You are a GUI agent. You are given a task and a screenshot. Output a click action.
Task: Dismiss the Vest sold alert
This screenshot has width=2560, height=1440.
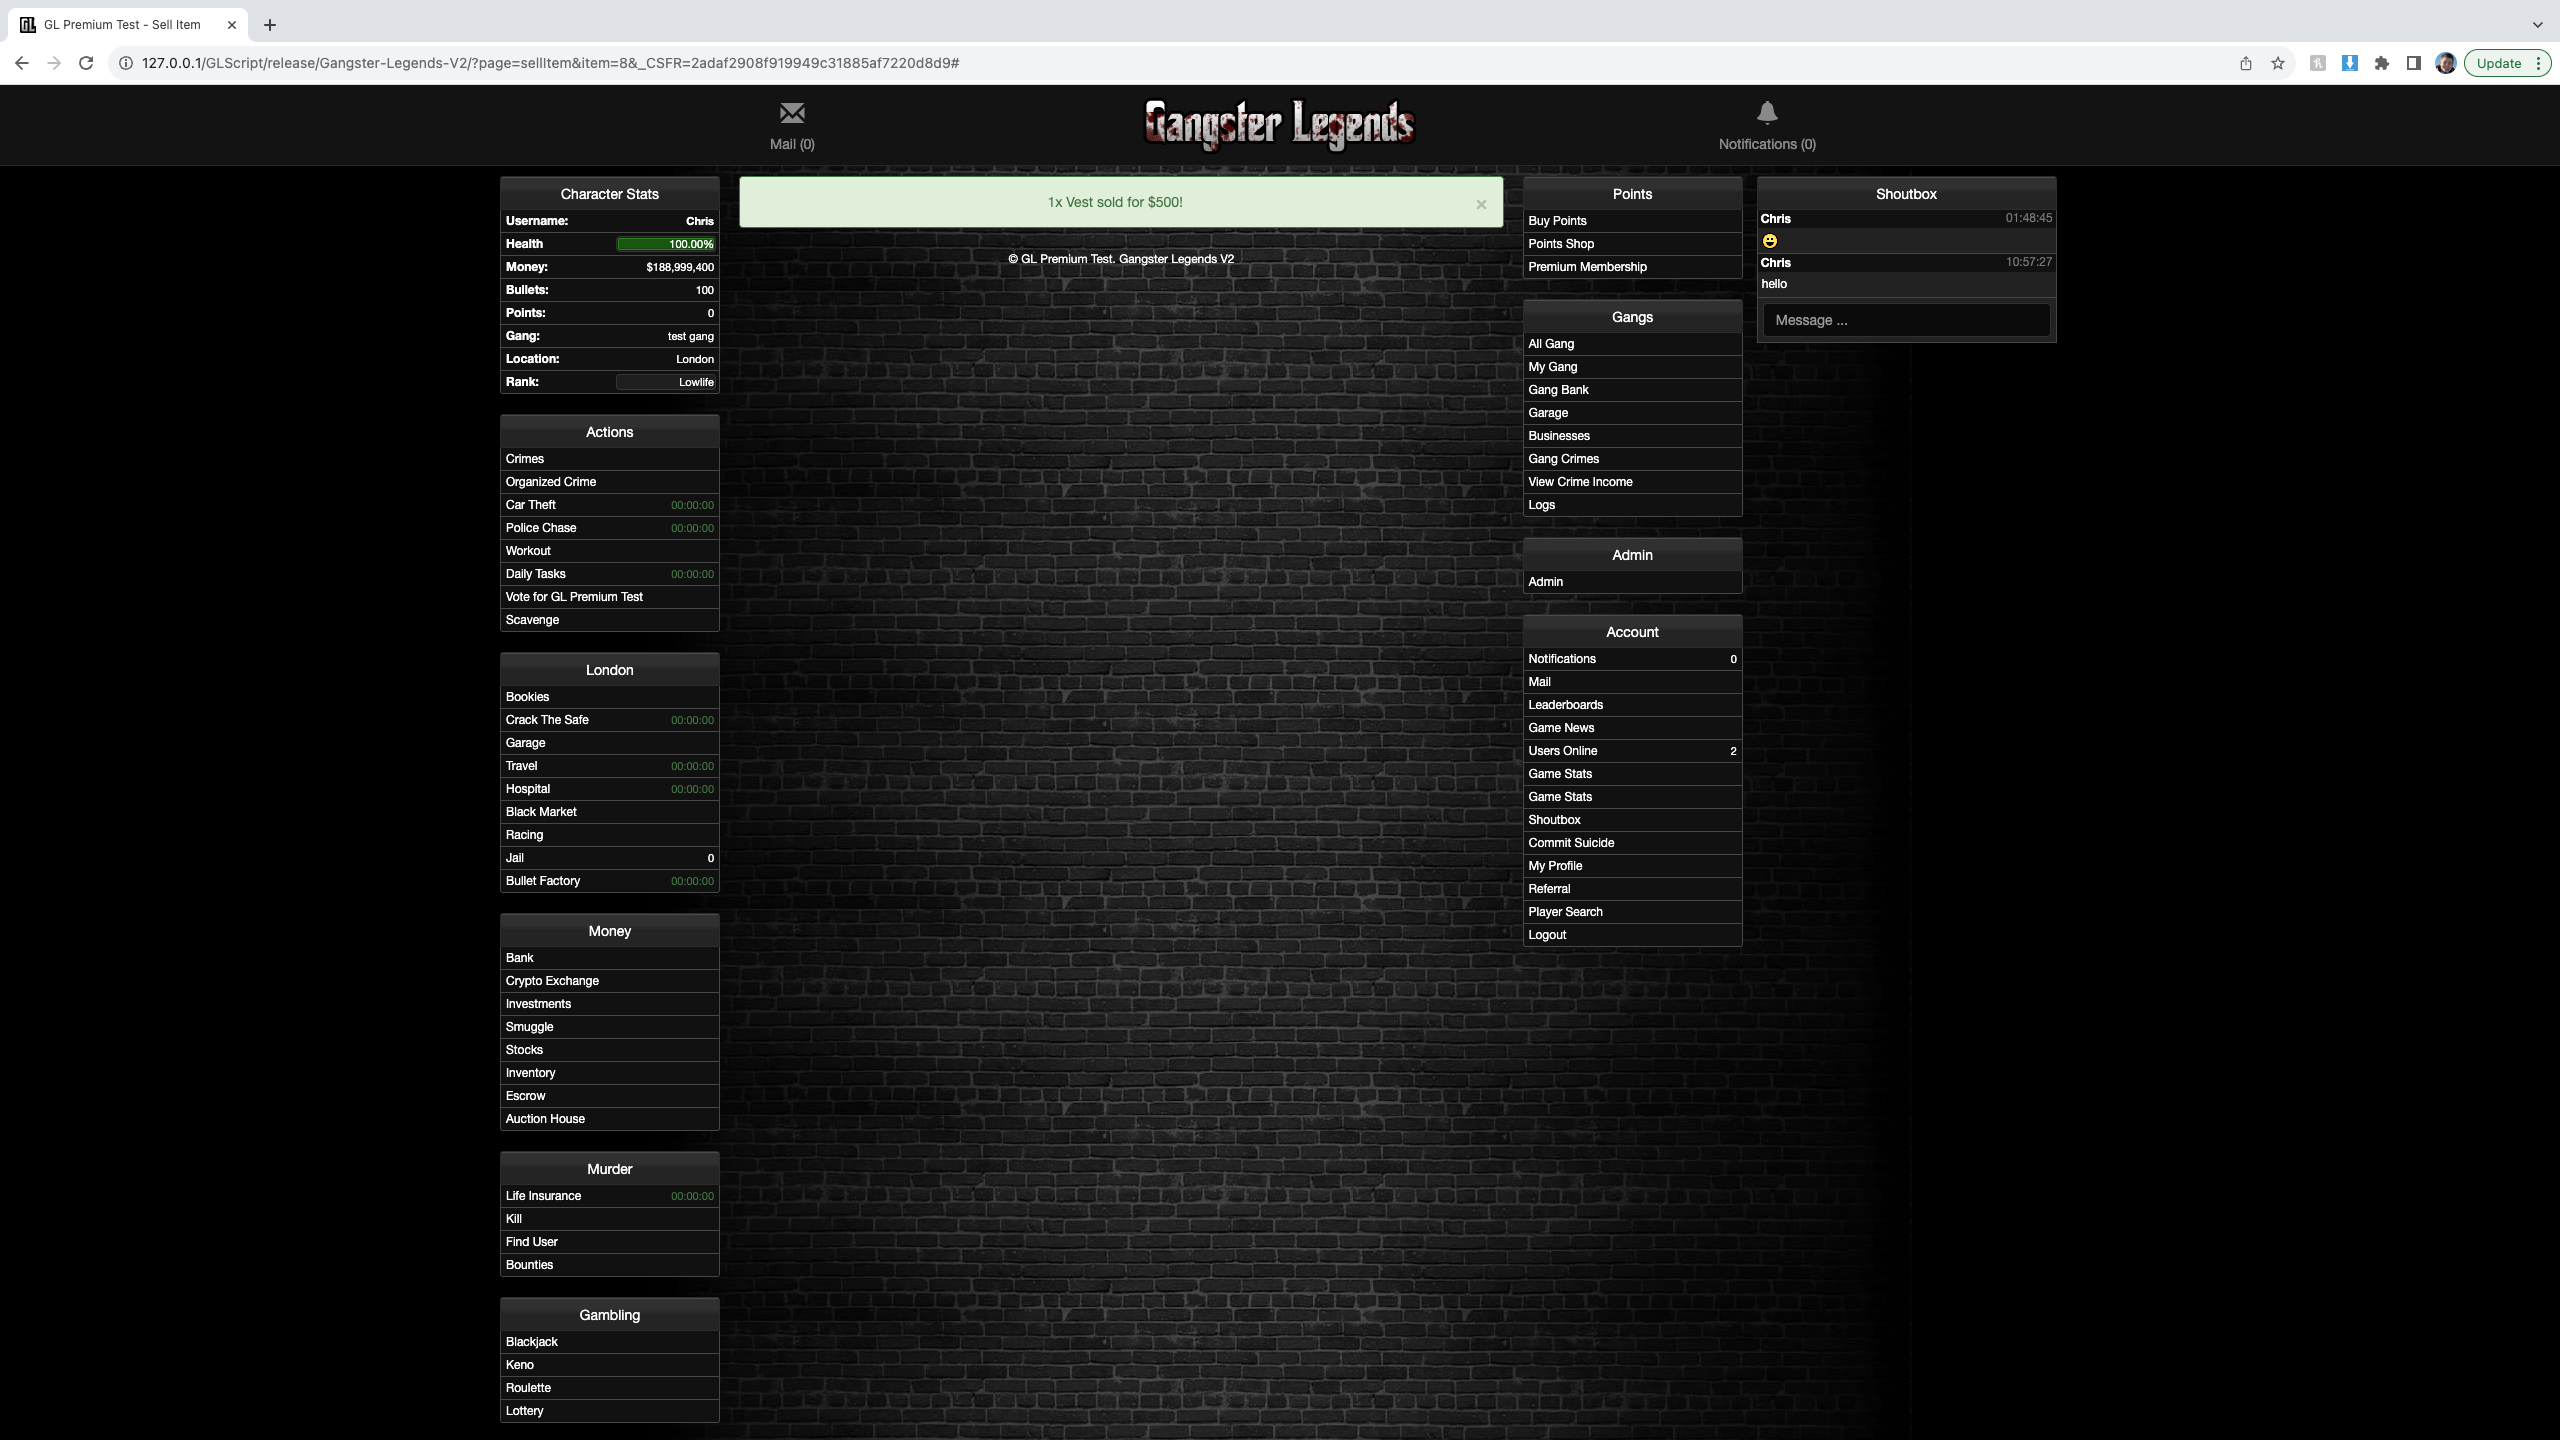tap(1481, 204)
